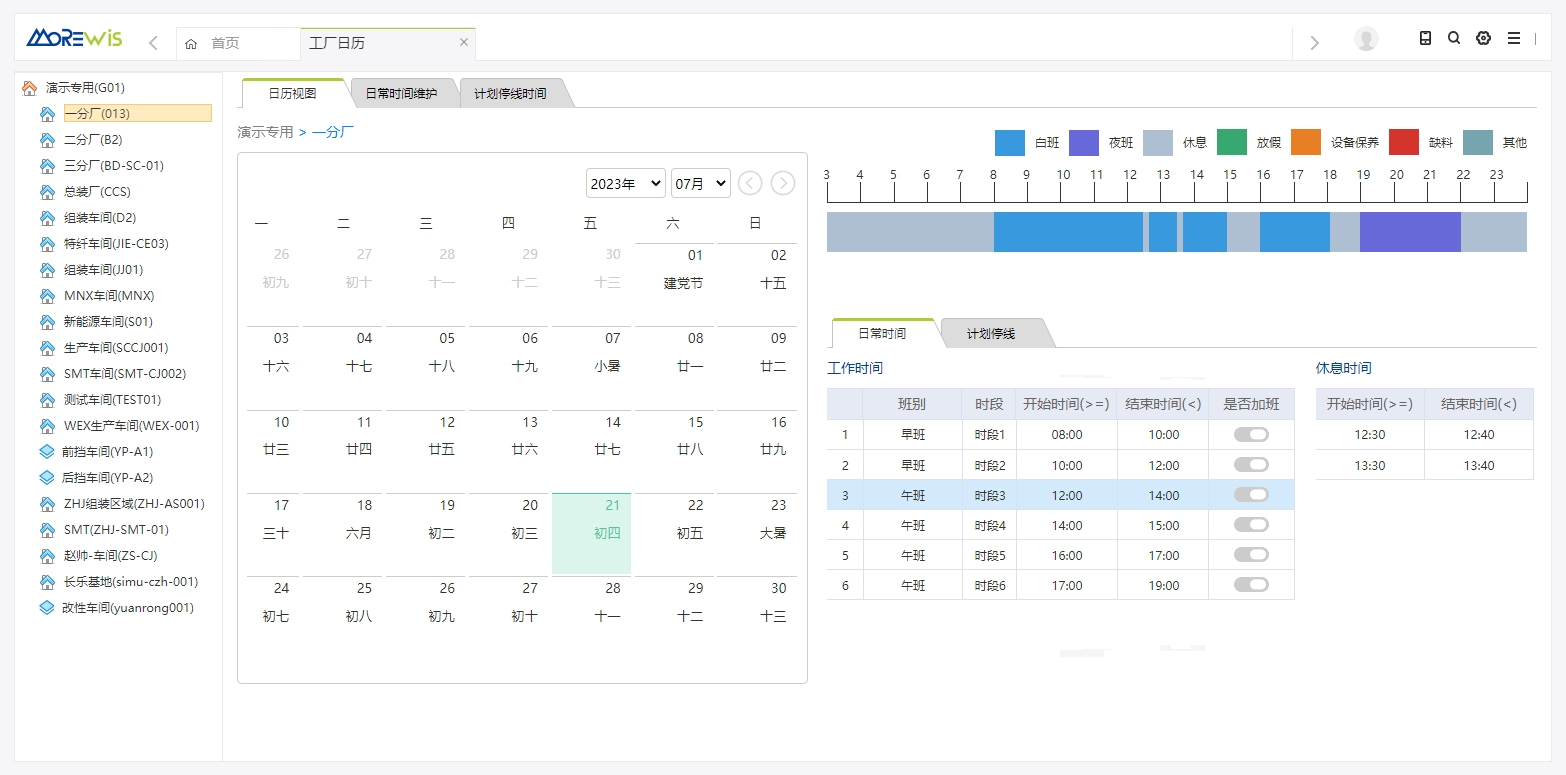The height and width of the screenshot is (775, 1566).
Task: Open the settings gear icon
Action: (1483, 38)
